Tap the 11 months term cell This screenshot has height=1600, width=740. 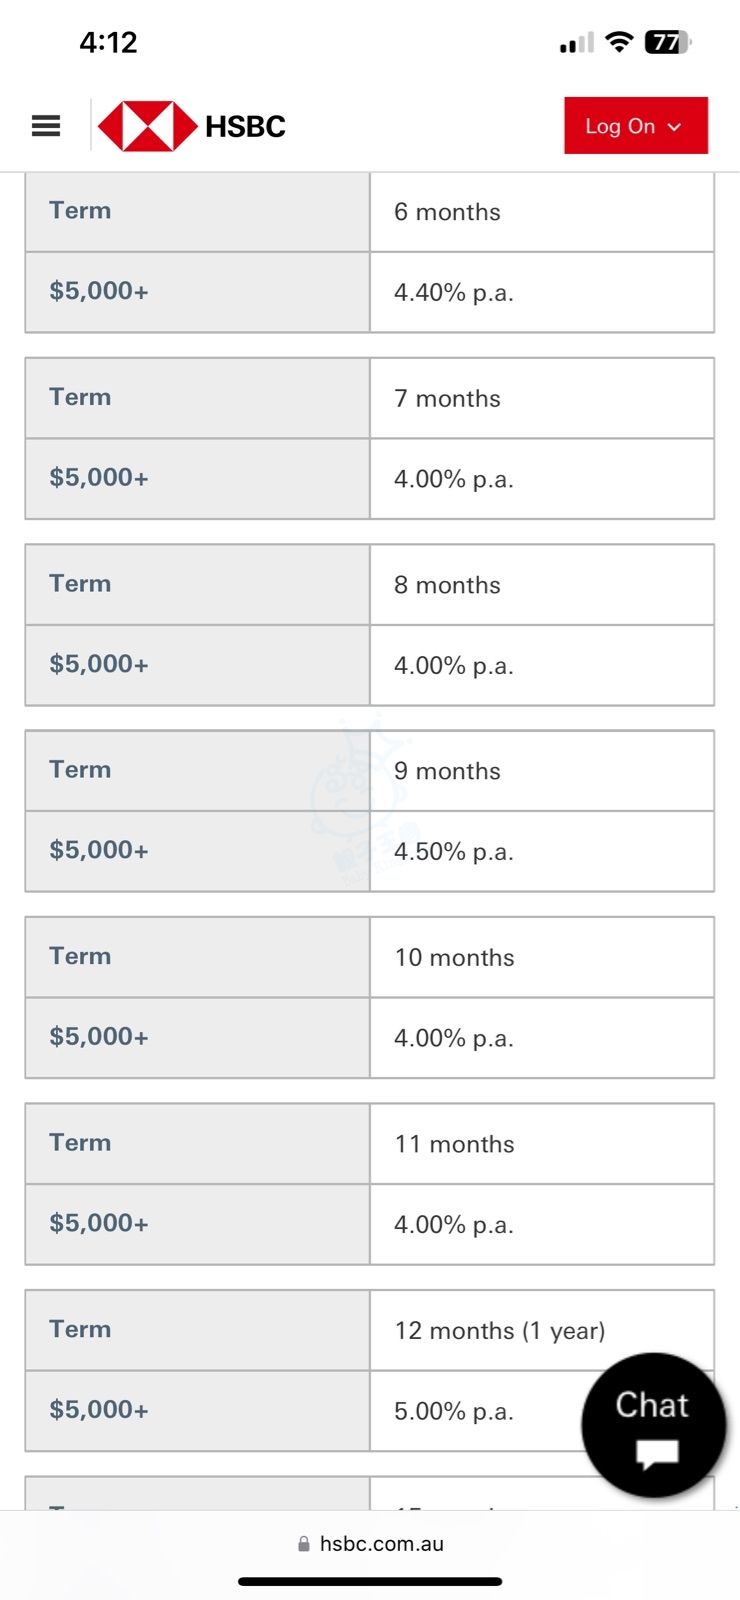[x=541, y=1144]
